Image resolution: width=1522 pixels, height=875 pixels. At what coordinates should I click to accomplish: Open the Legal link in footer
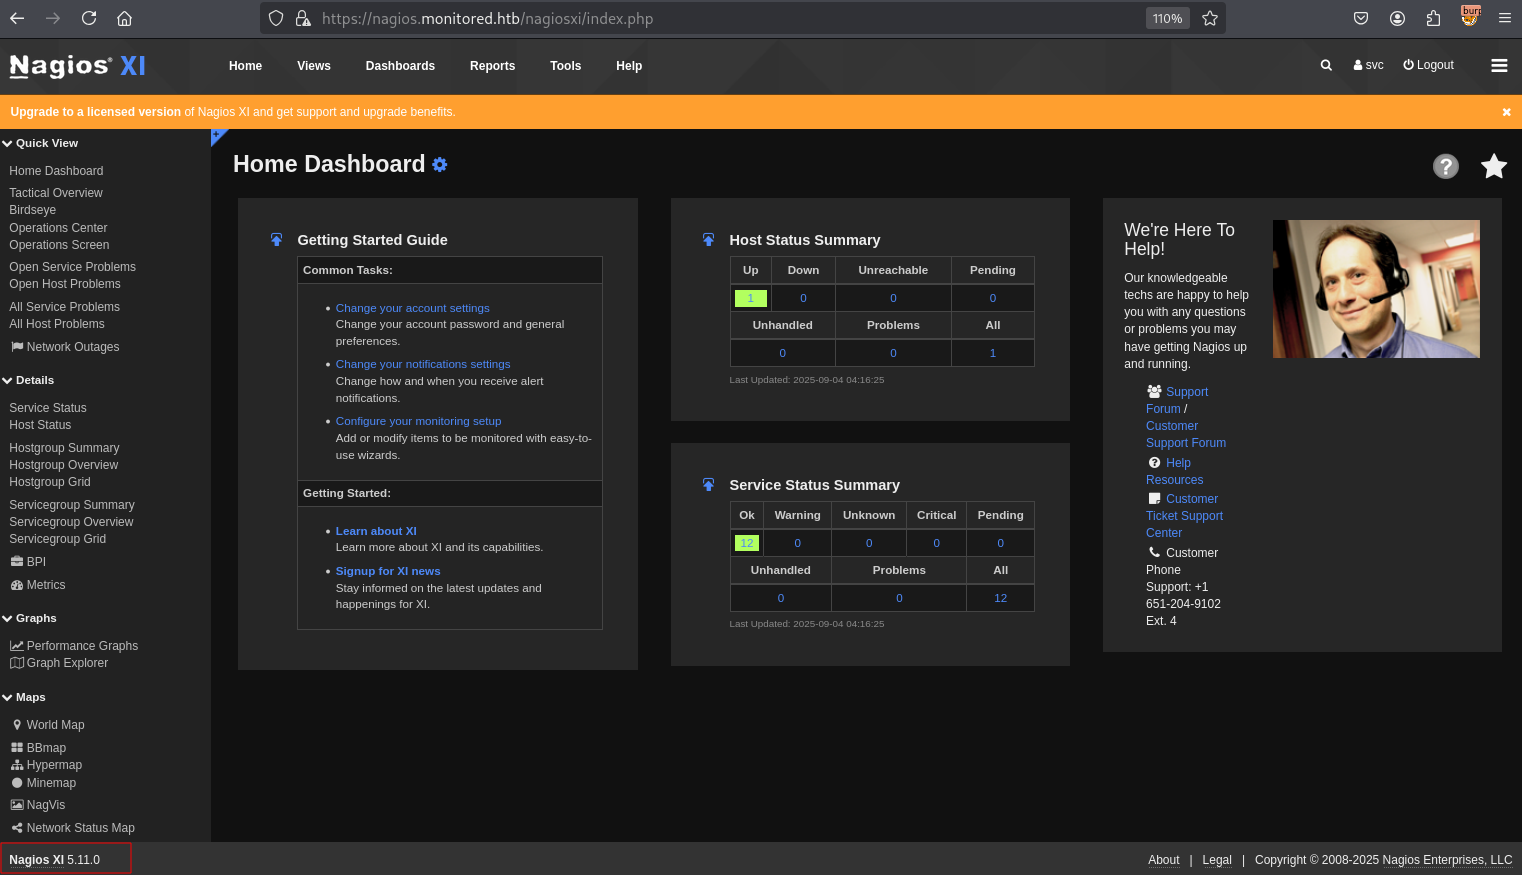pyautogui.click(x=1217, y=860)
